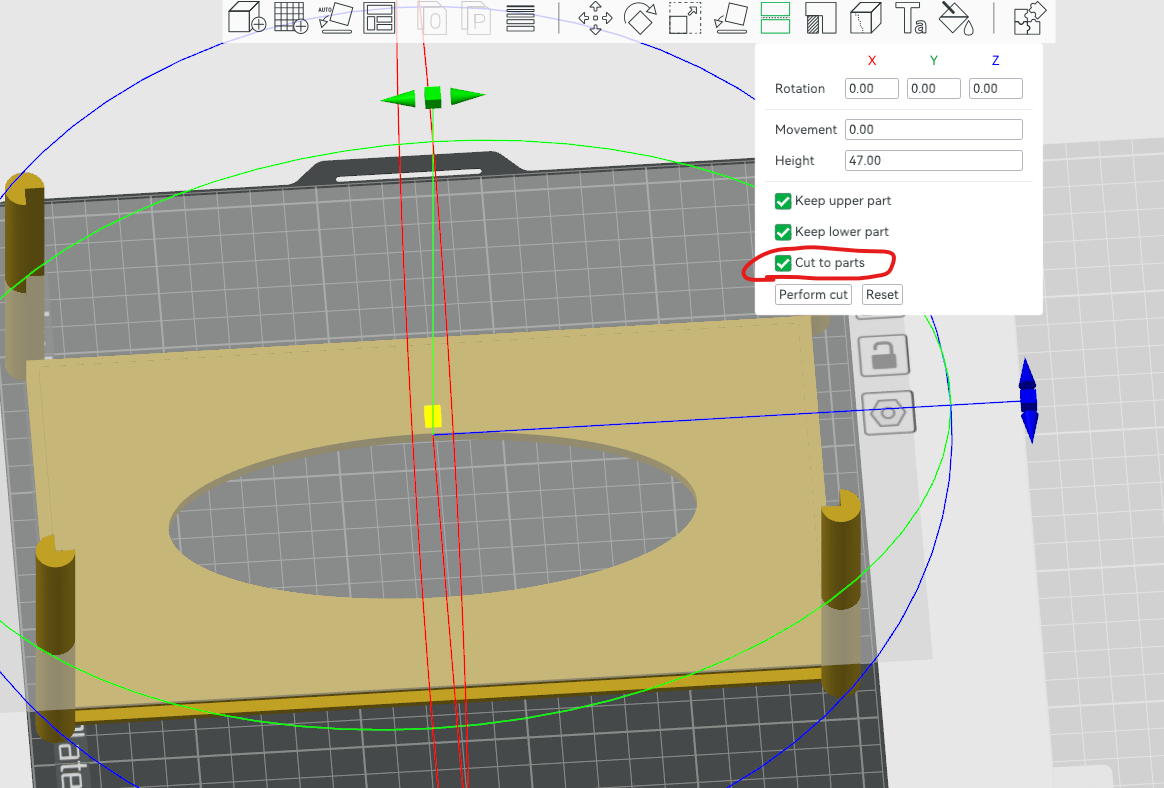Open the assembly view puzzle icon
1164x788 pixels.
click(1028, 17)
